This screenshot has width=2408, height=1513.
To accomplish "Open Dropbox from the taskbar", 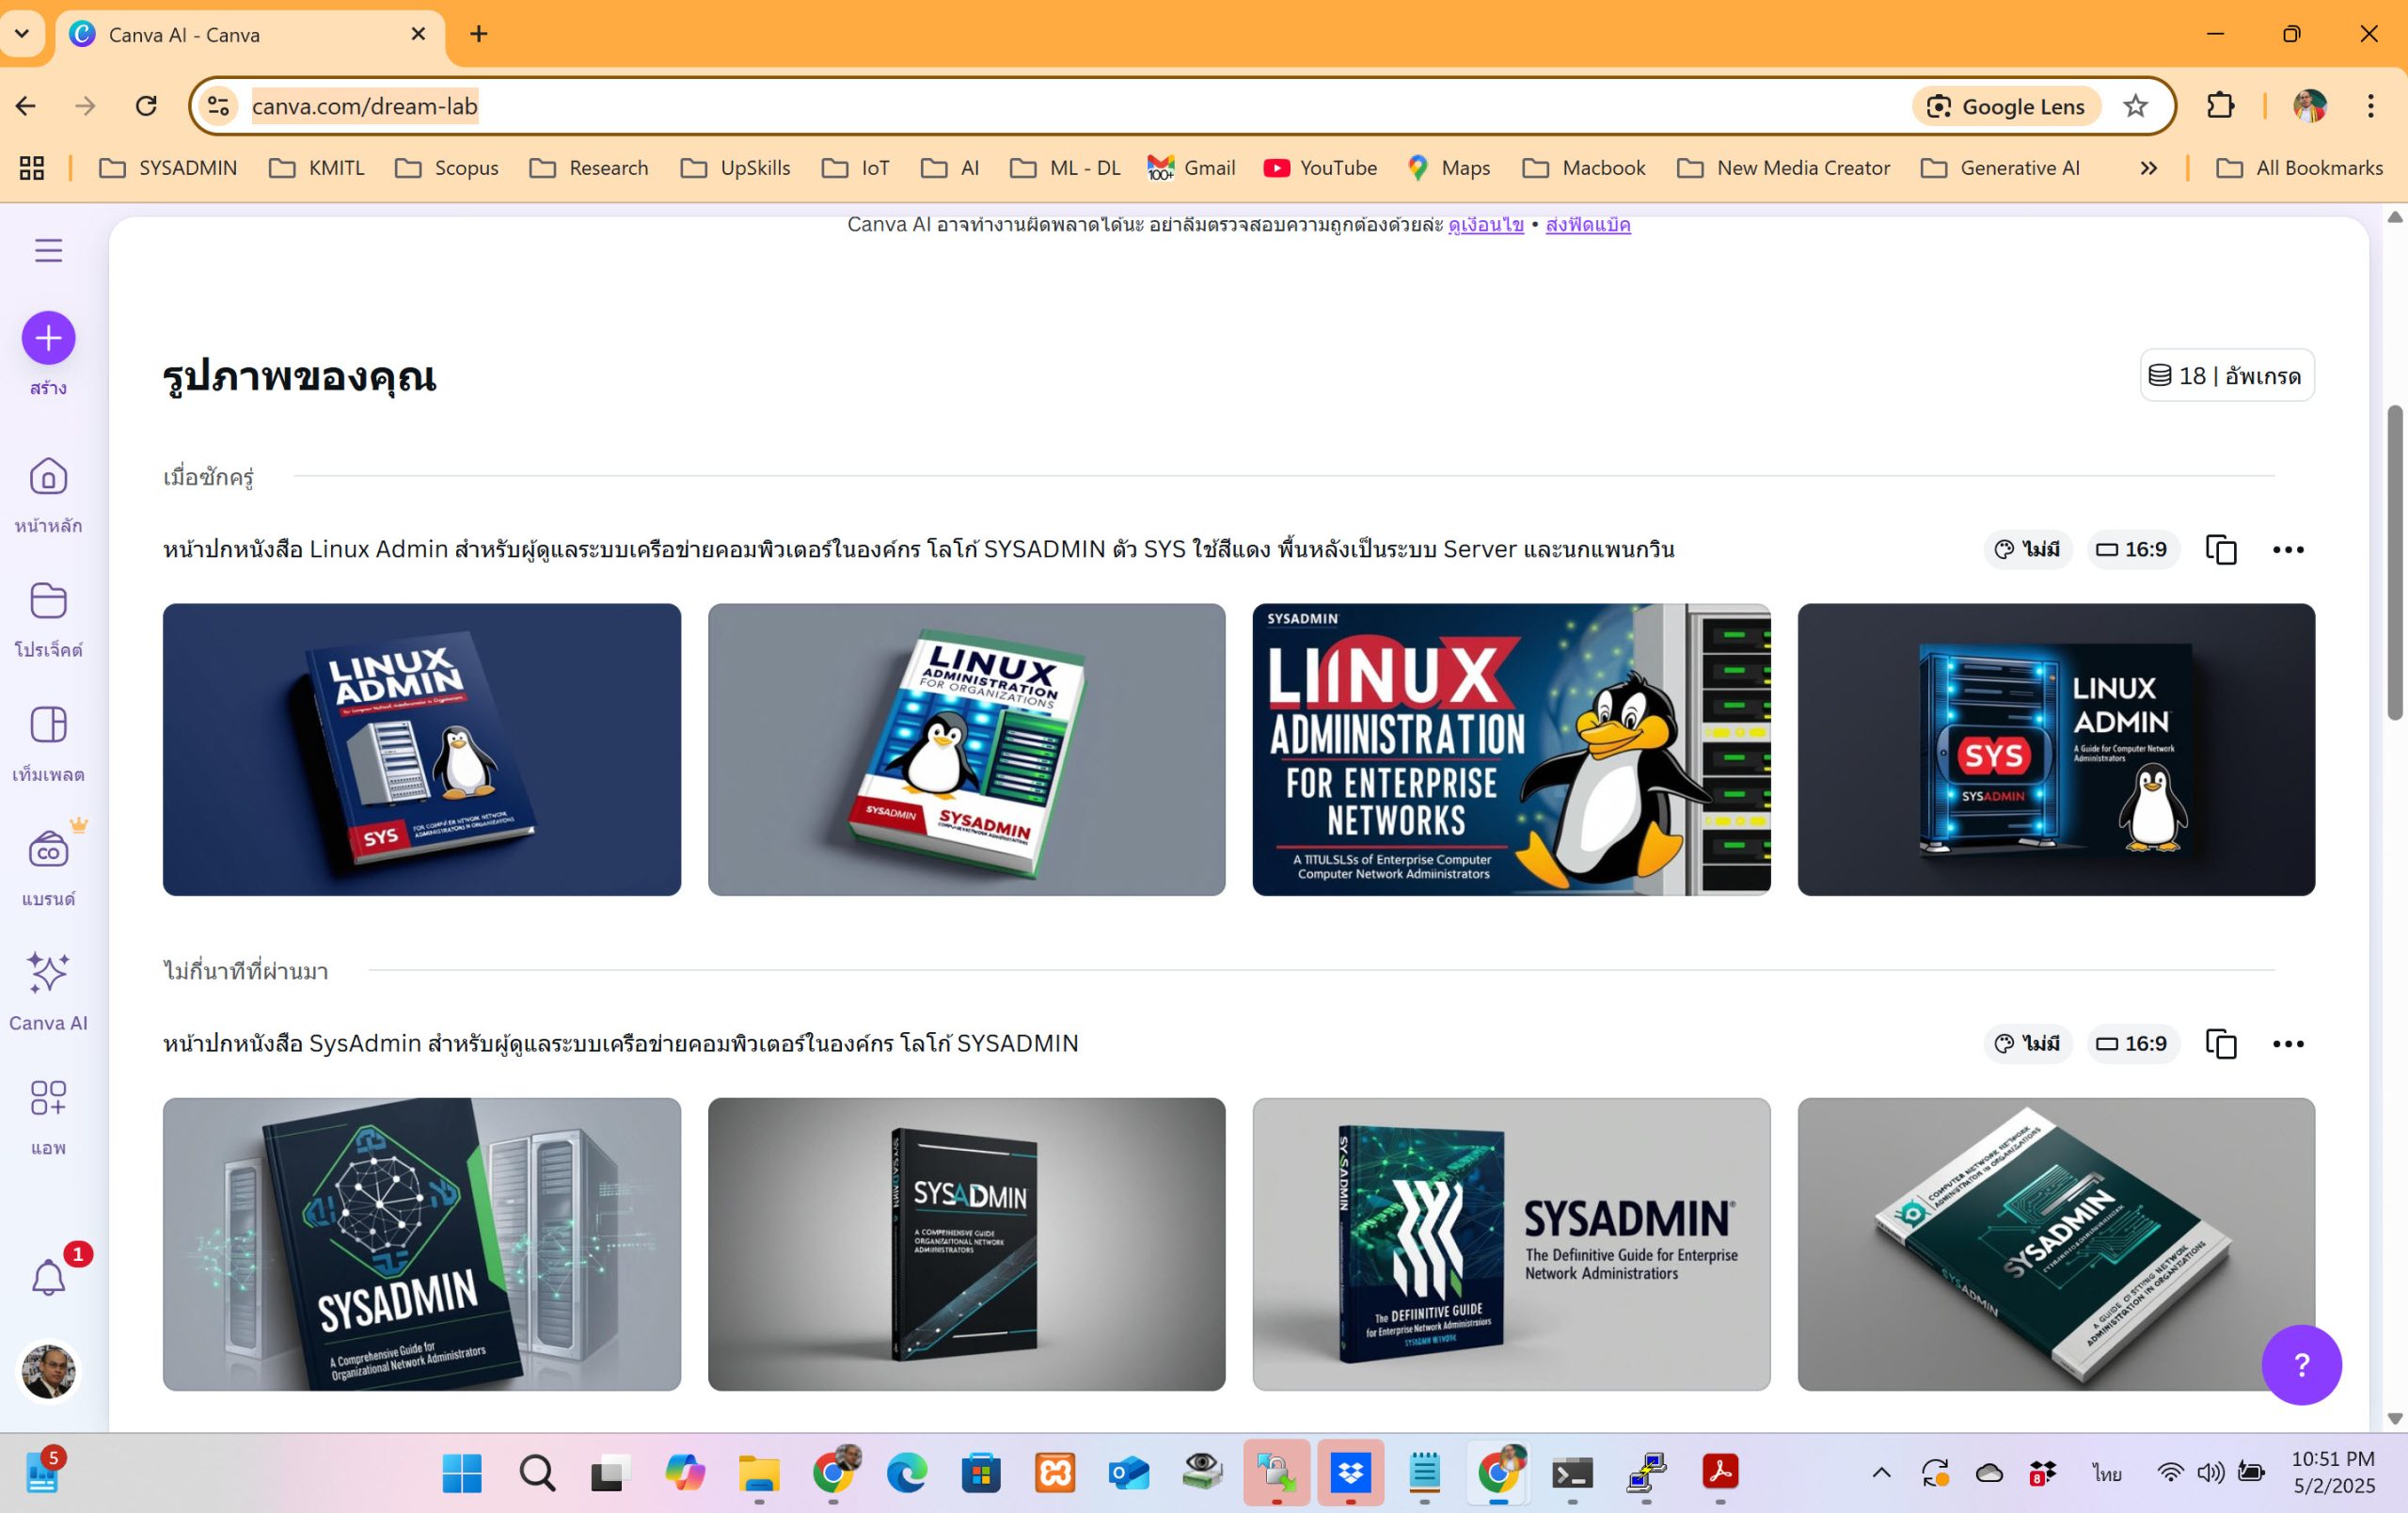I will (x=1350, y=1473).
